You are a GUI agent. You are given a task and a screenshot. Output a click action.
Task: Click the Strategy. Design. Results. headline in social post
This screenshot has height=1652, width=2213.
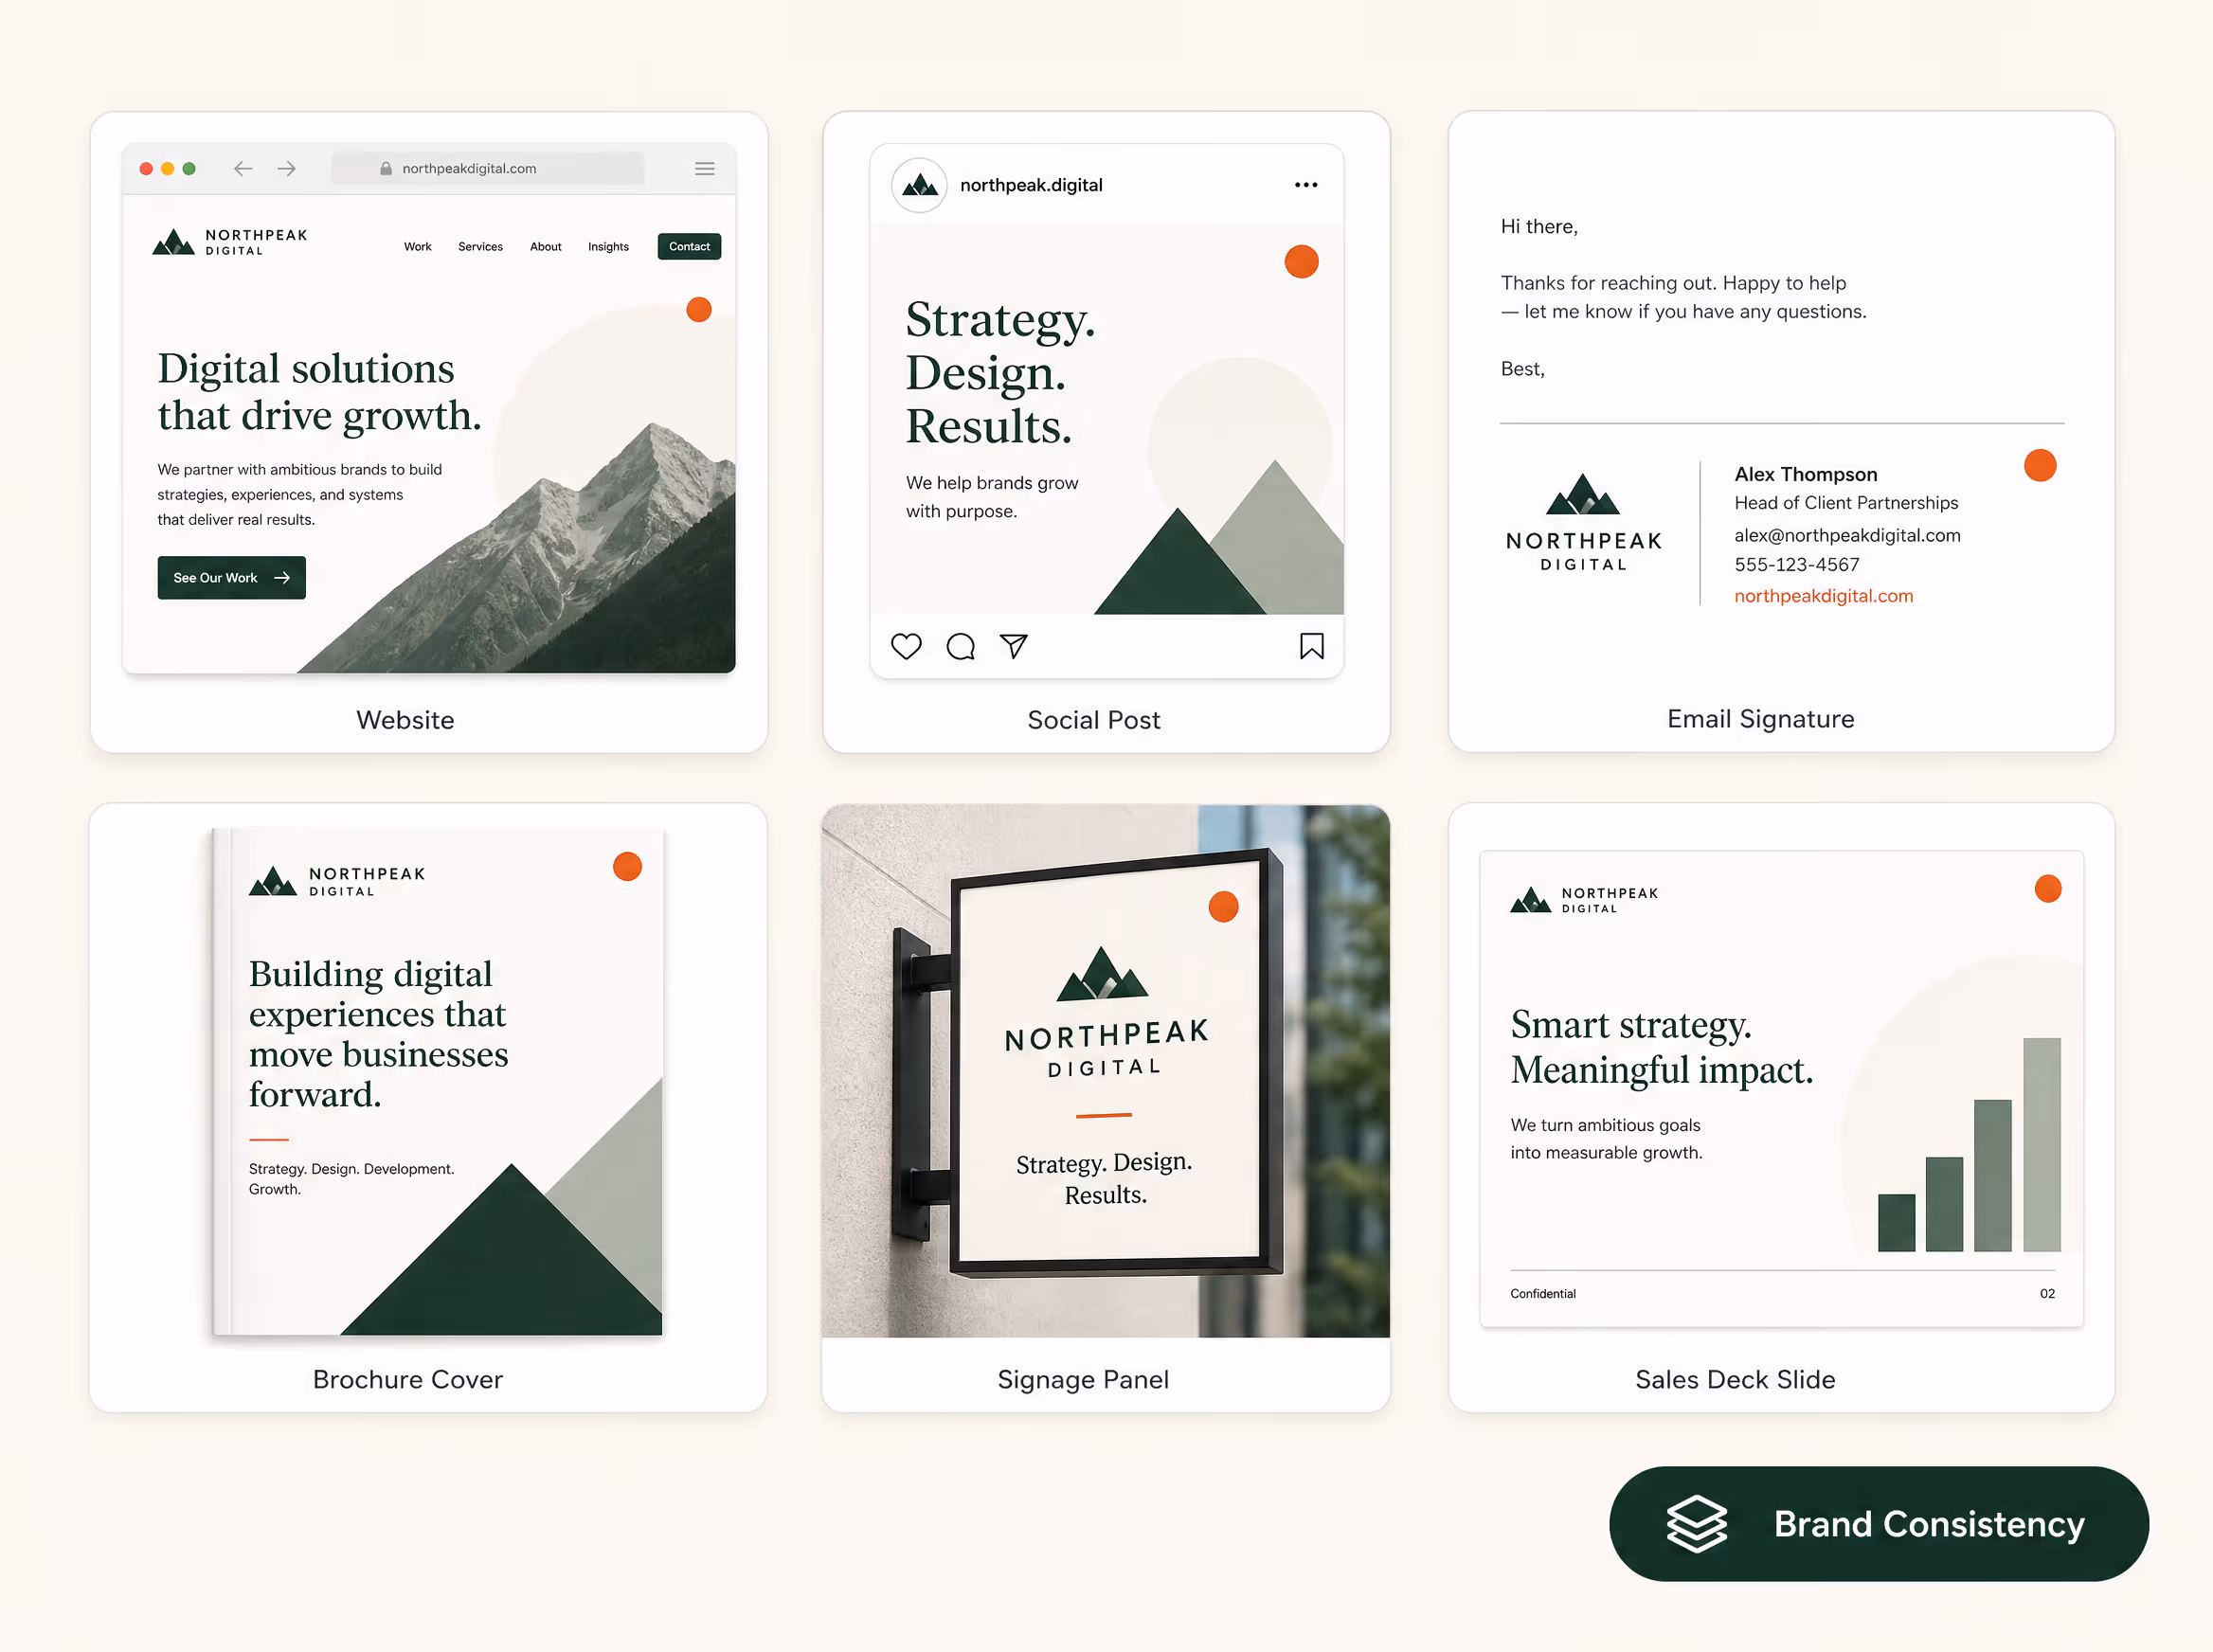click(1000, 372)
